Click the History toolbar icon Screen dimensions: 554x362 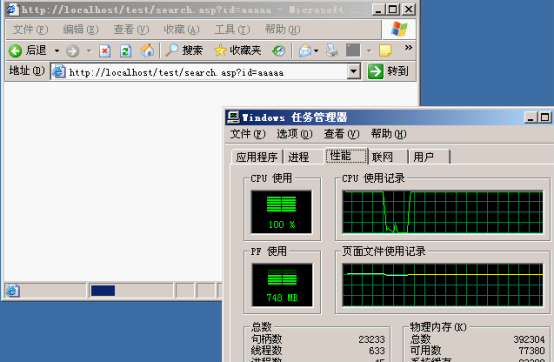coord(278,51)
